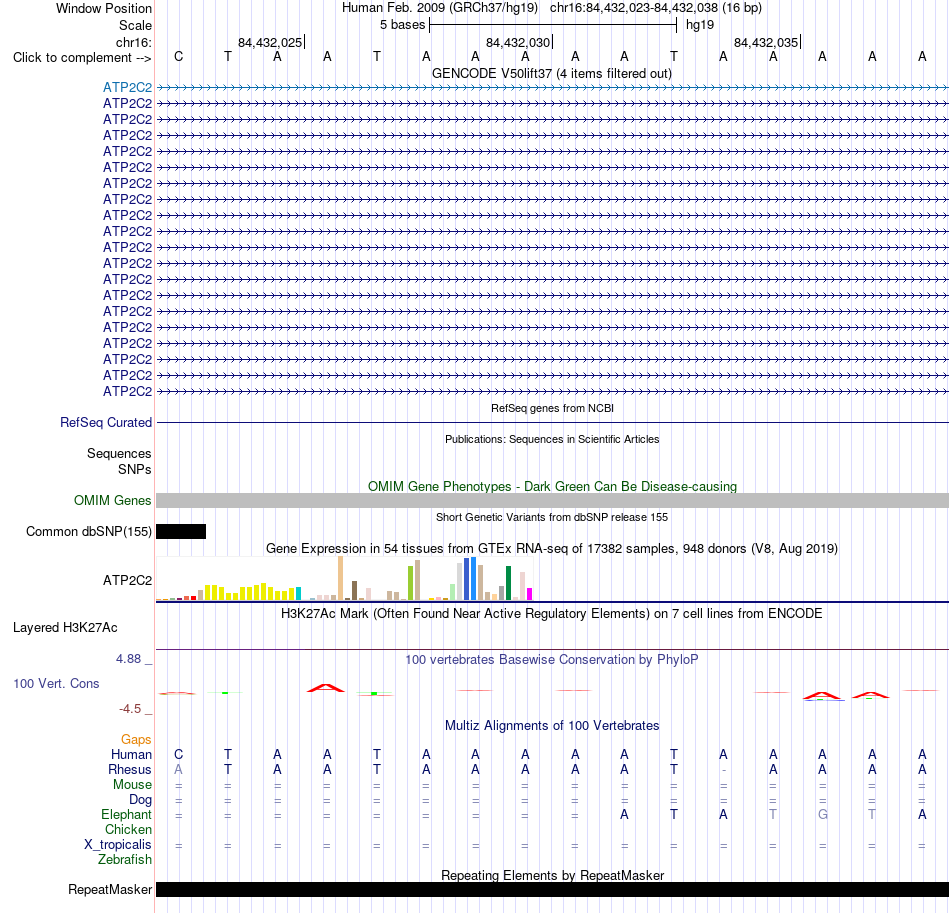Click the Rhesus species label

[x=130, y=769]
